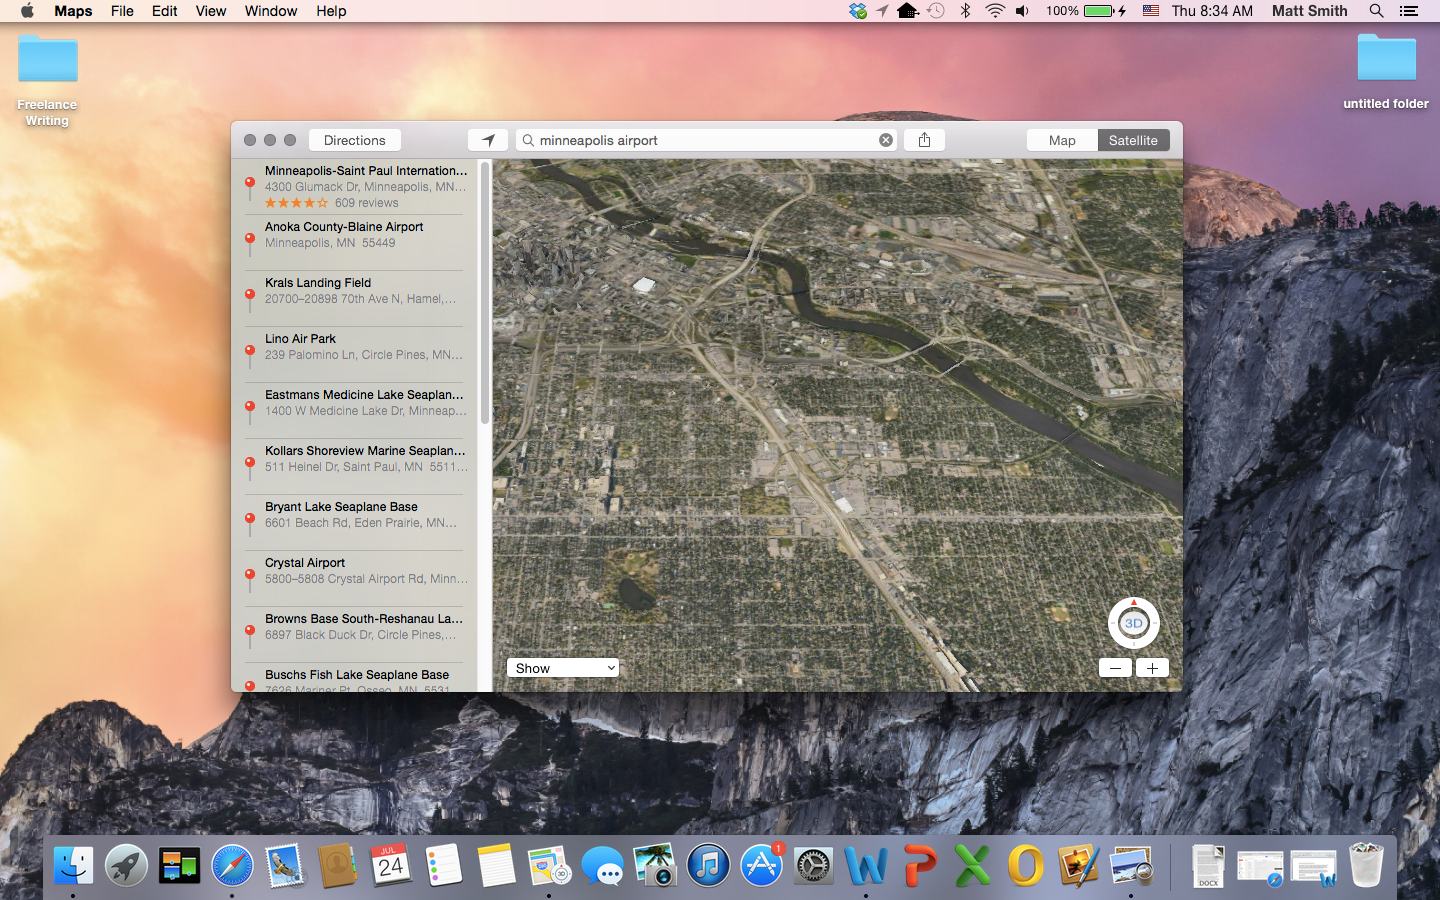The width and height of the screenshot is (1440, 900).
Task: Expand the Show dropdown on map
Action: (x=563, y=668)
